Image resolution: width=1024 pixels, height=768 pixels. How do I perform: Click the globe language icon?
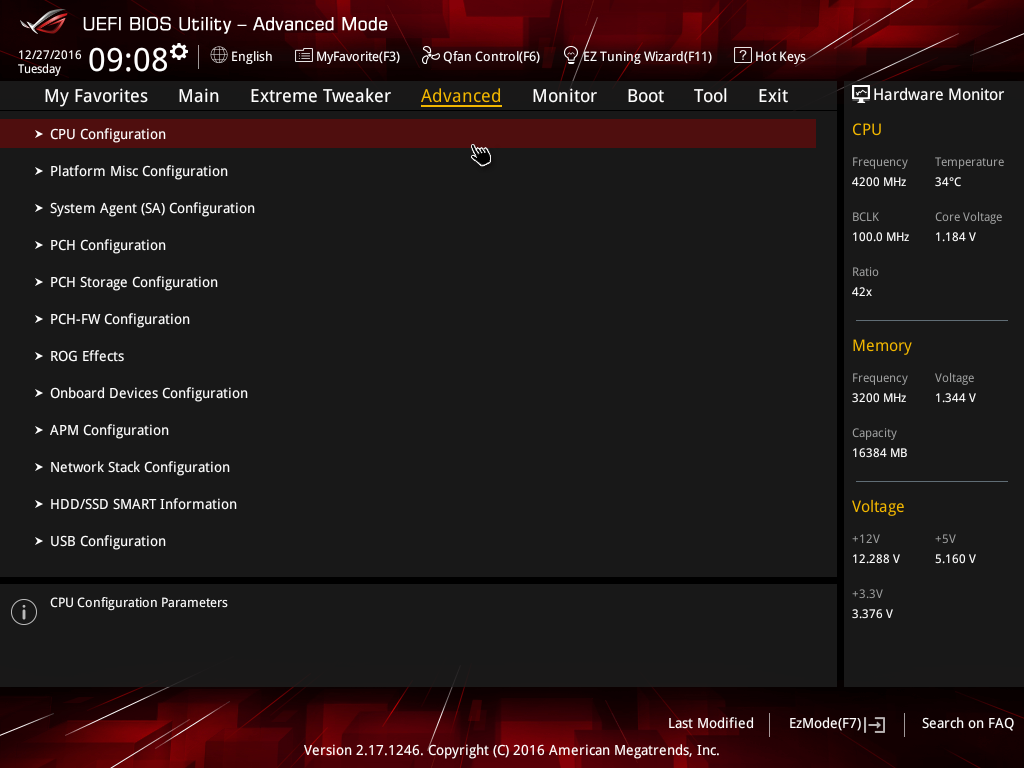point(219,56)
